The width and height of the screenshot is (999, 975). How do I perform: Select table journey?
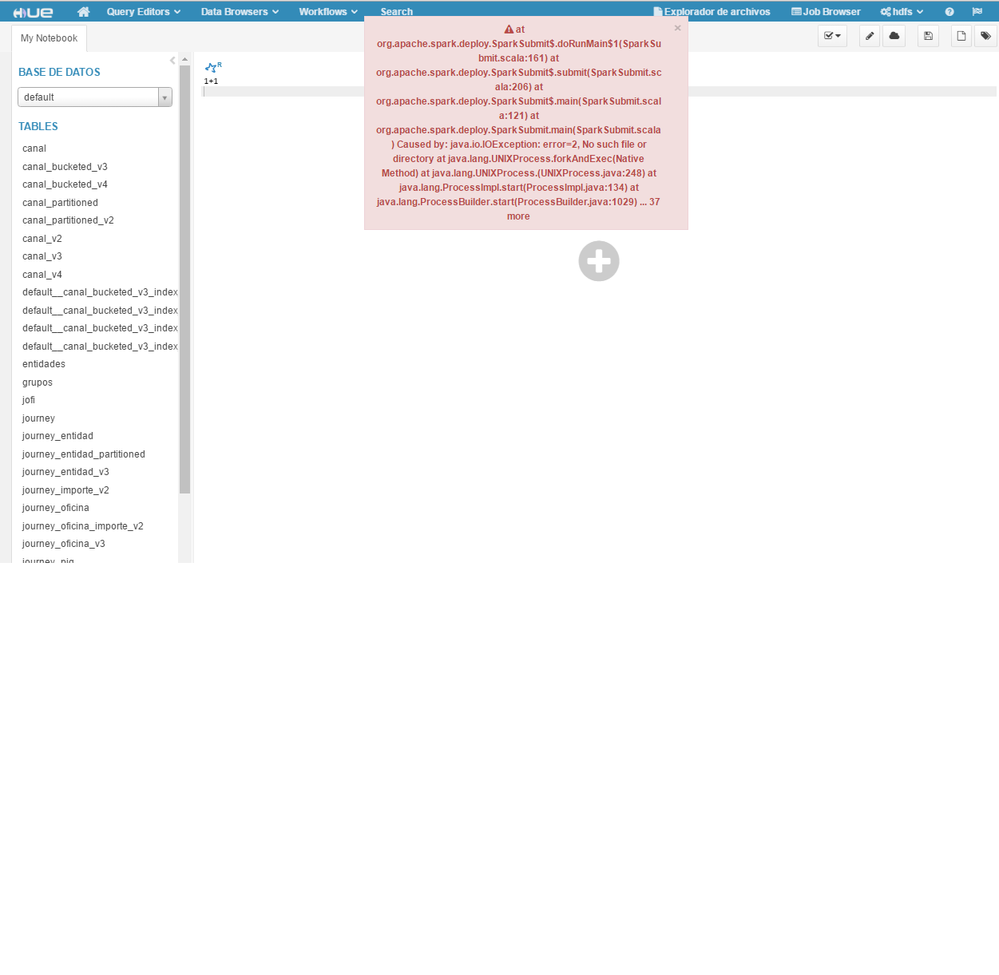click(x=39, y=418)
